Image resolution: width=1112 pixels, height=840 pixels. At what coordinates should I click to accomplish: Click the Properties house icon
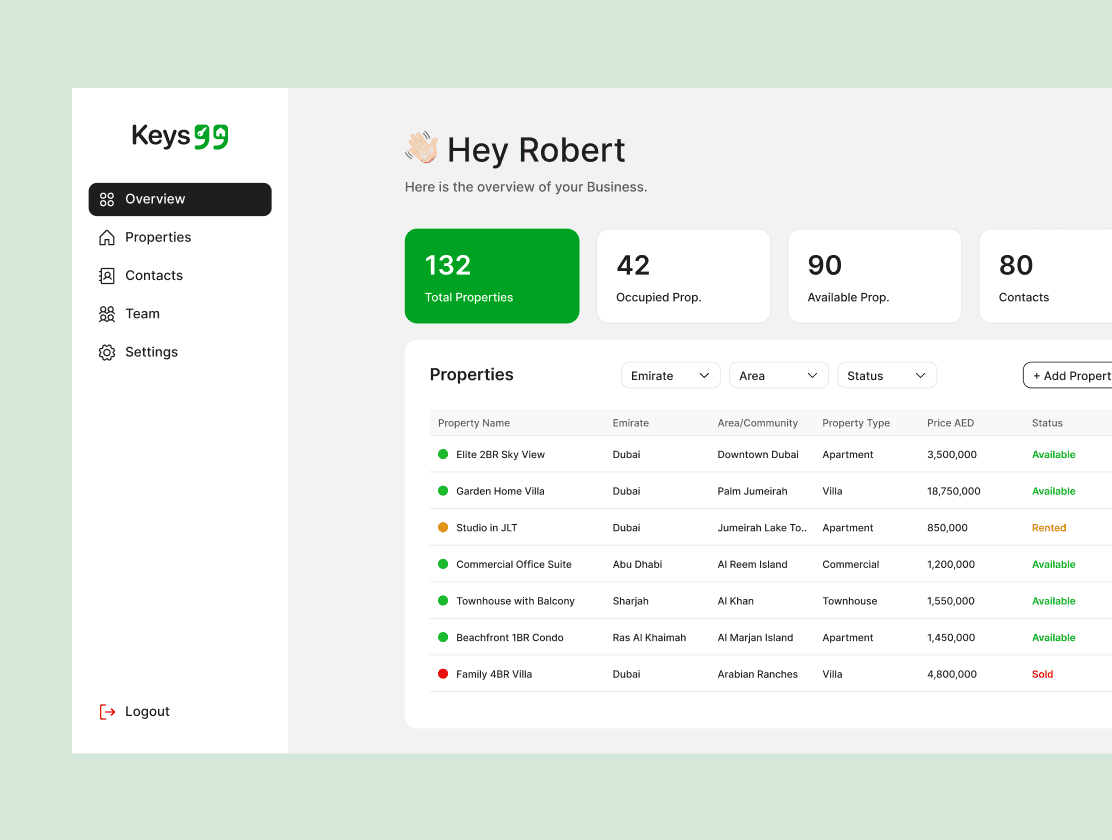(107, 238)
